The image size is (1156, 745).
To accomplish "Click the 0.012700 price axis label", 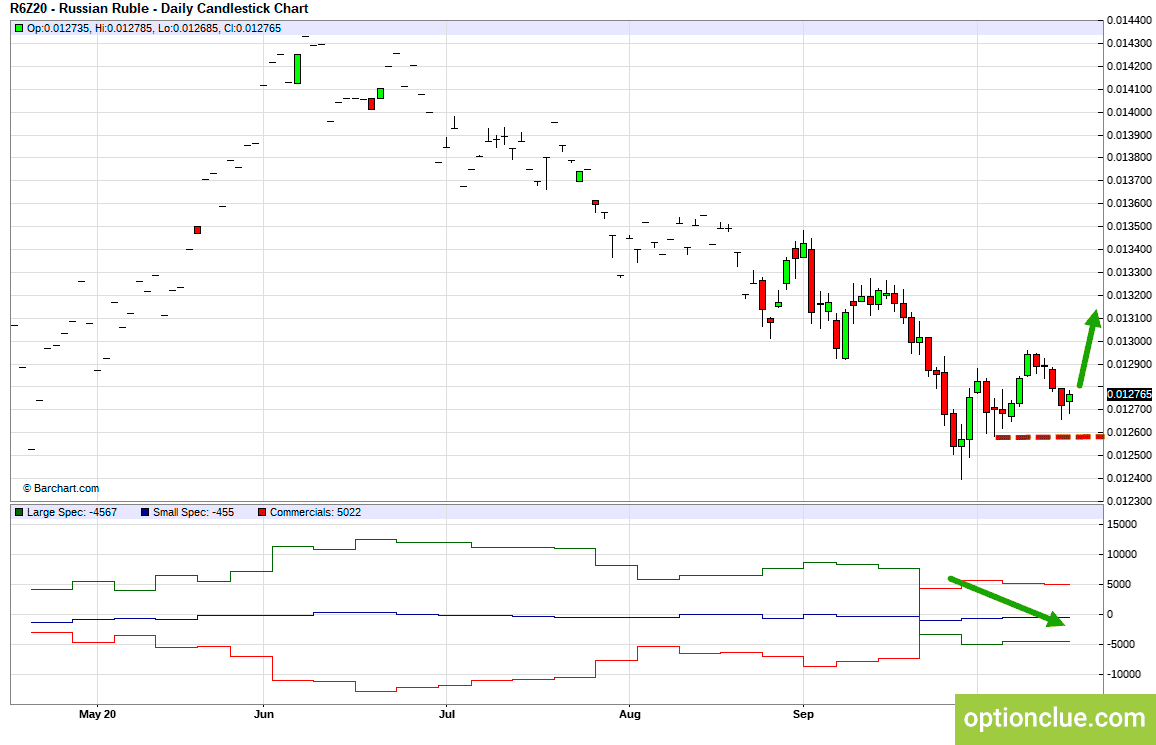I will 1129,409.
